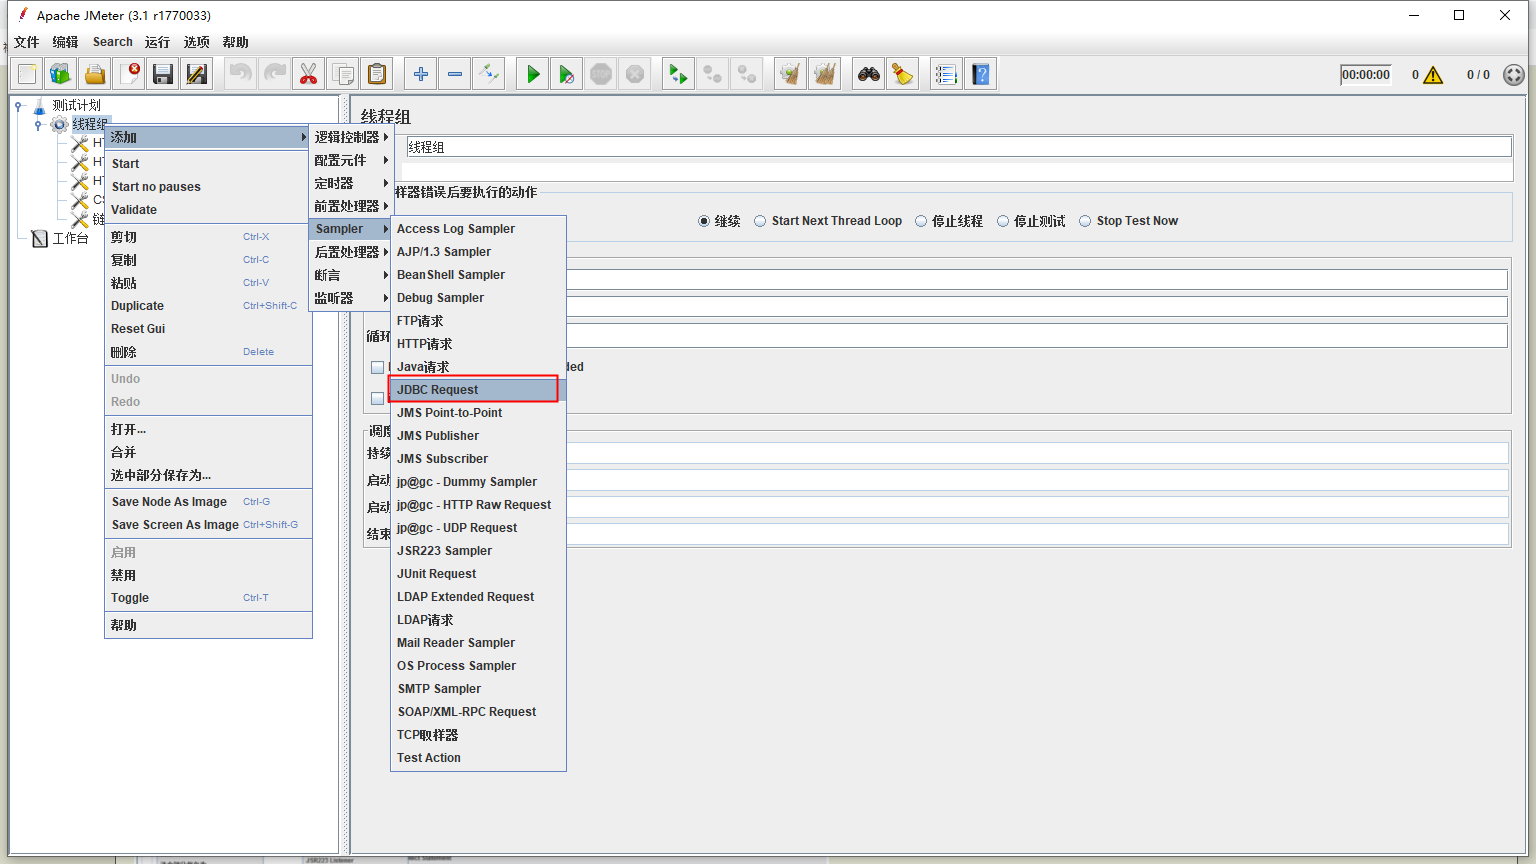Expand the 断言 submenu
The width and height of the screenshot is (1536, 864).
(x=351, y=275)
